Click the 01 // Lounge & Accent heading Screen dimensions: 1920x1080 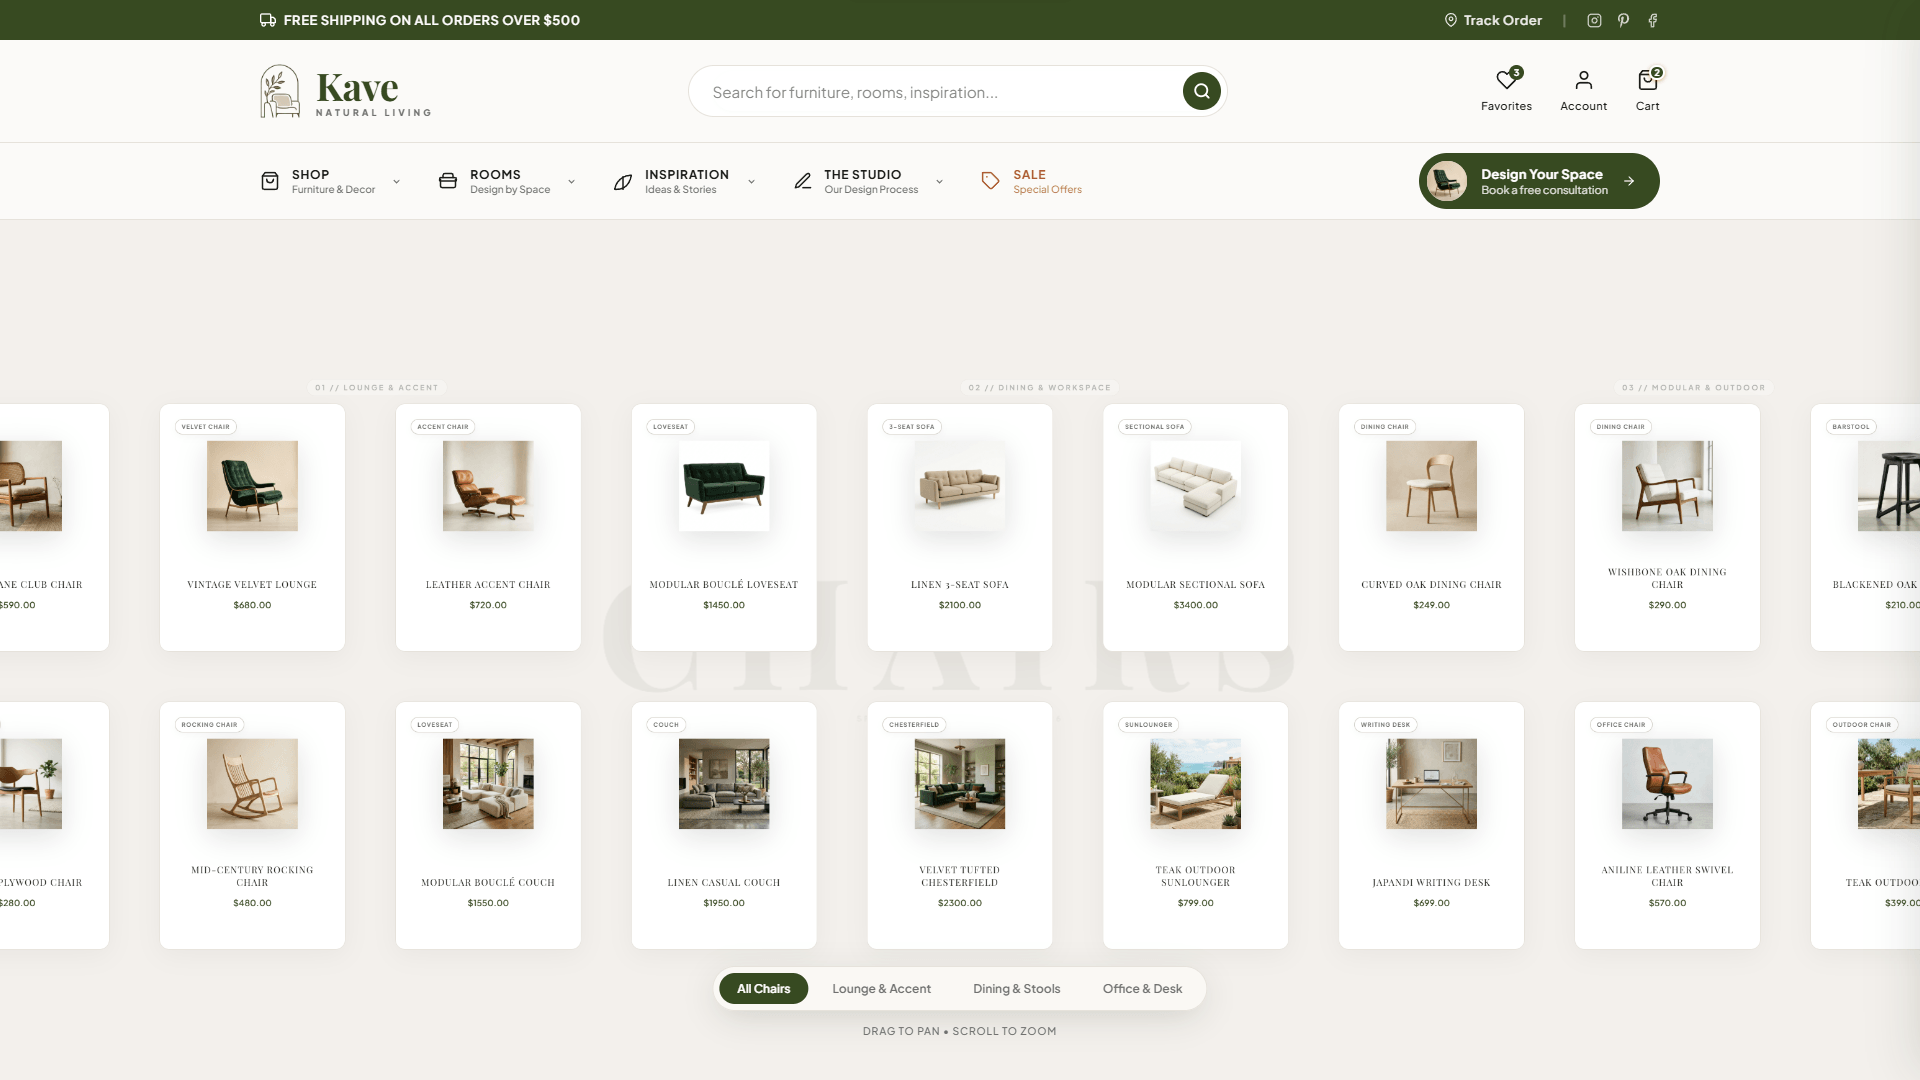coord(377,388)
